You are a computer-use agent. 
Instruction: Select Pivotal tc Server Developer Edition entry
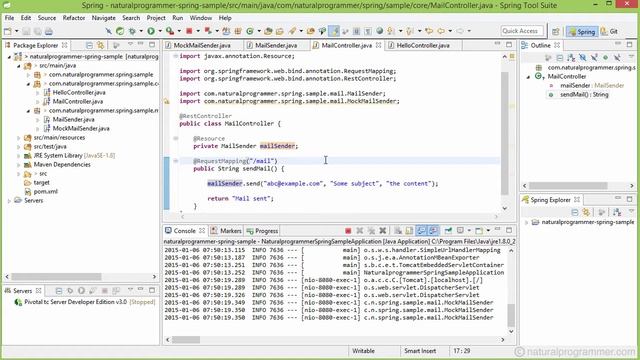click(x=76, y=302)
